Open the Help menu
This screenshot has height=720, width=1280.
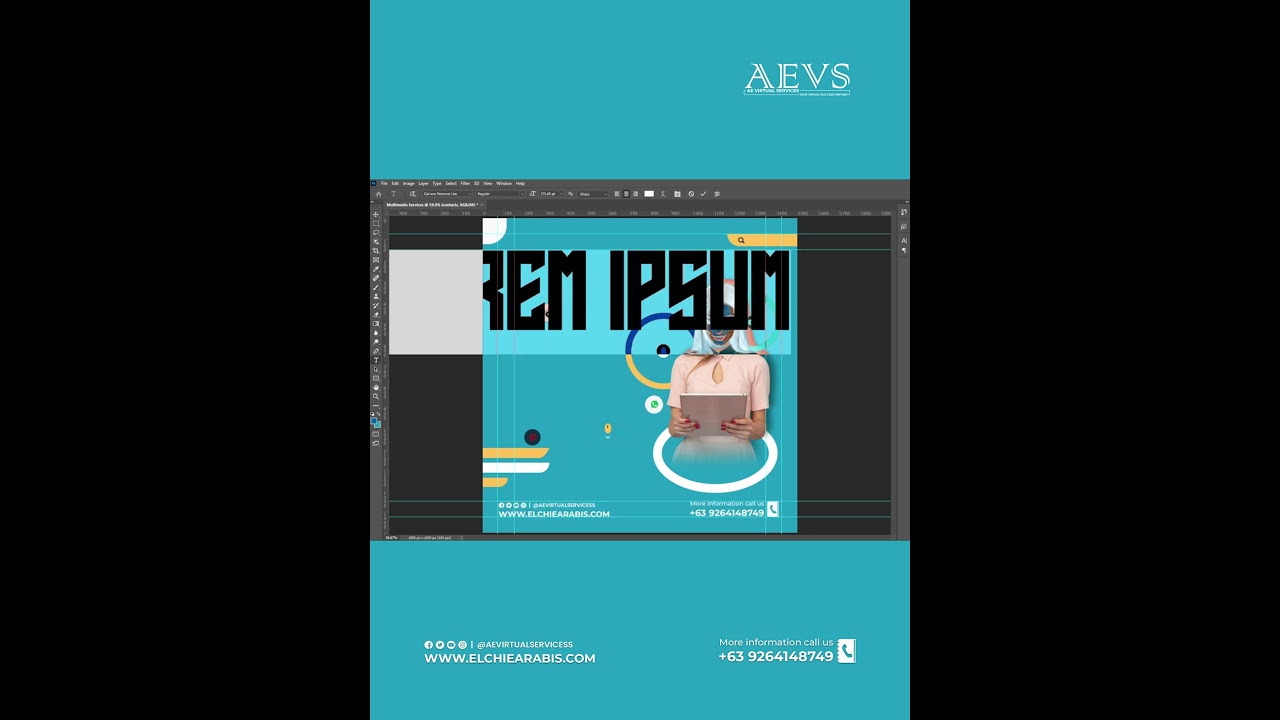click(520, 183)
